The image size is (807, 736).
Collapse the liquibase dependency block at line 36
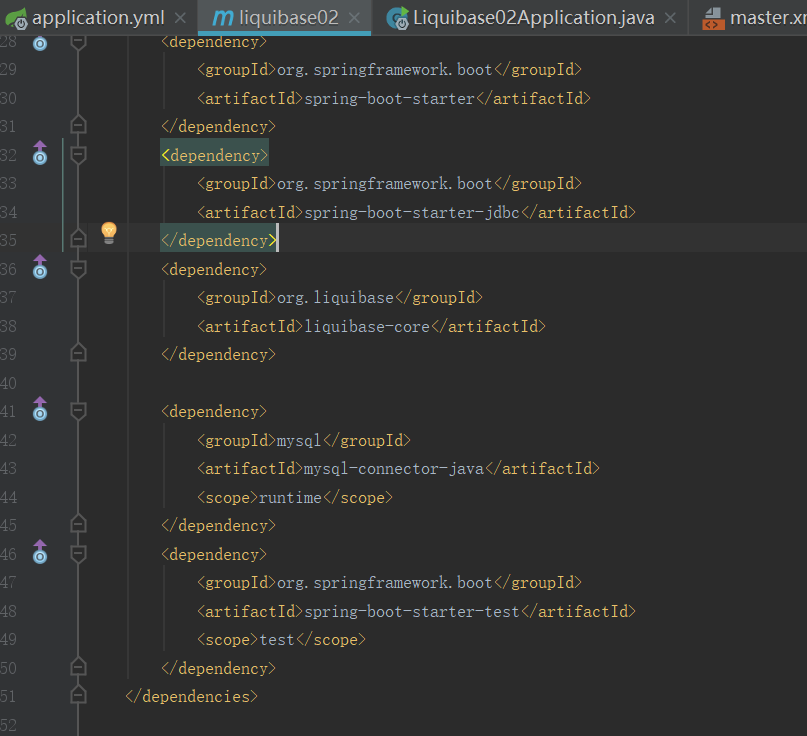pyautogui.click(x=78, y=269)
